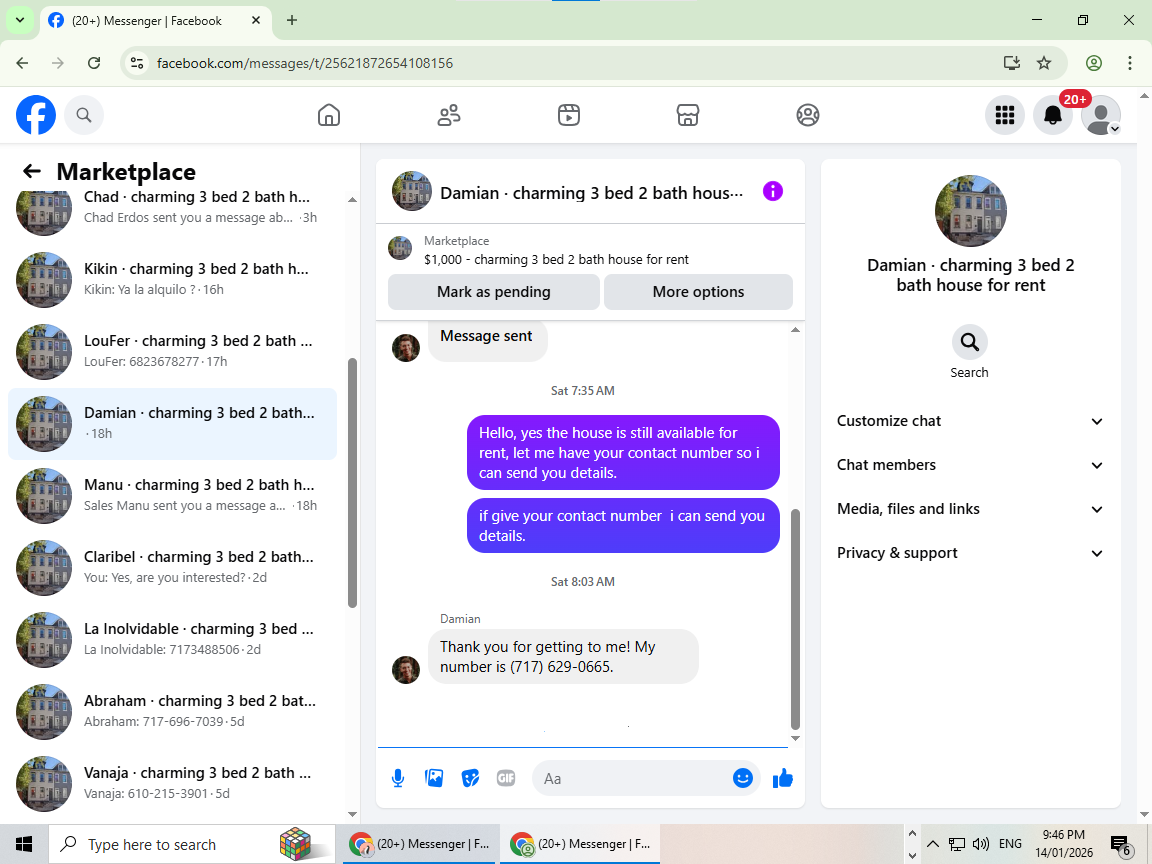Open the Chrome profile icon
Screen dimensions: 1152x864
point(1094,63)
